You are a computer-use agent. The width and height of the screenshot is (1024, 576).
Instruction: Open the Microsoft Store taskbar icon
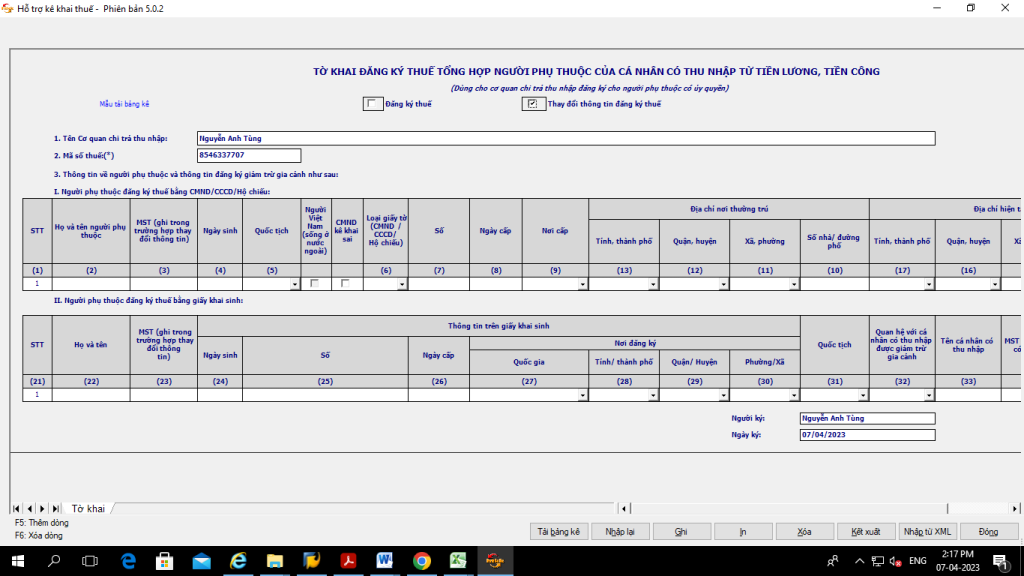click(165, 561)
